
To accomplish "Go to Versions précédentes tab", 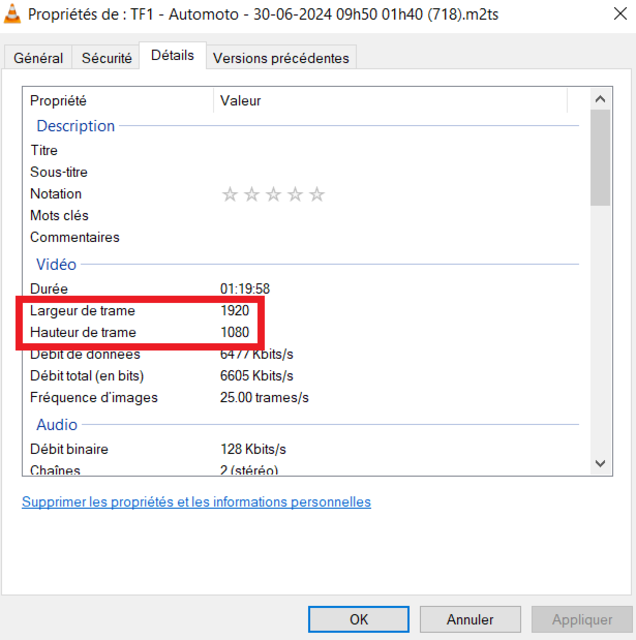I will 281,58.
